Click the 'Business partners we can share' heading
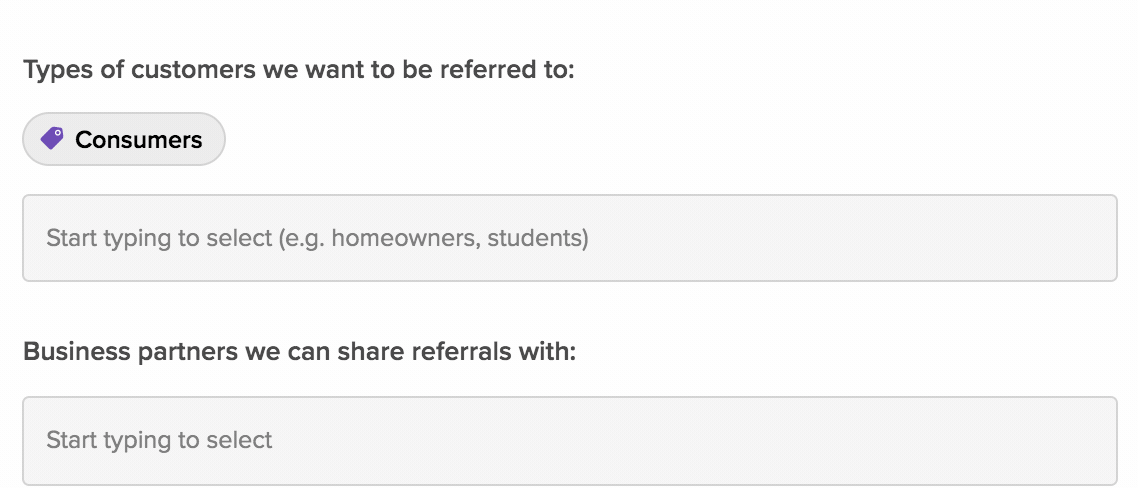1138x488 pixels. click(299, 351)
